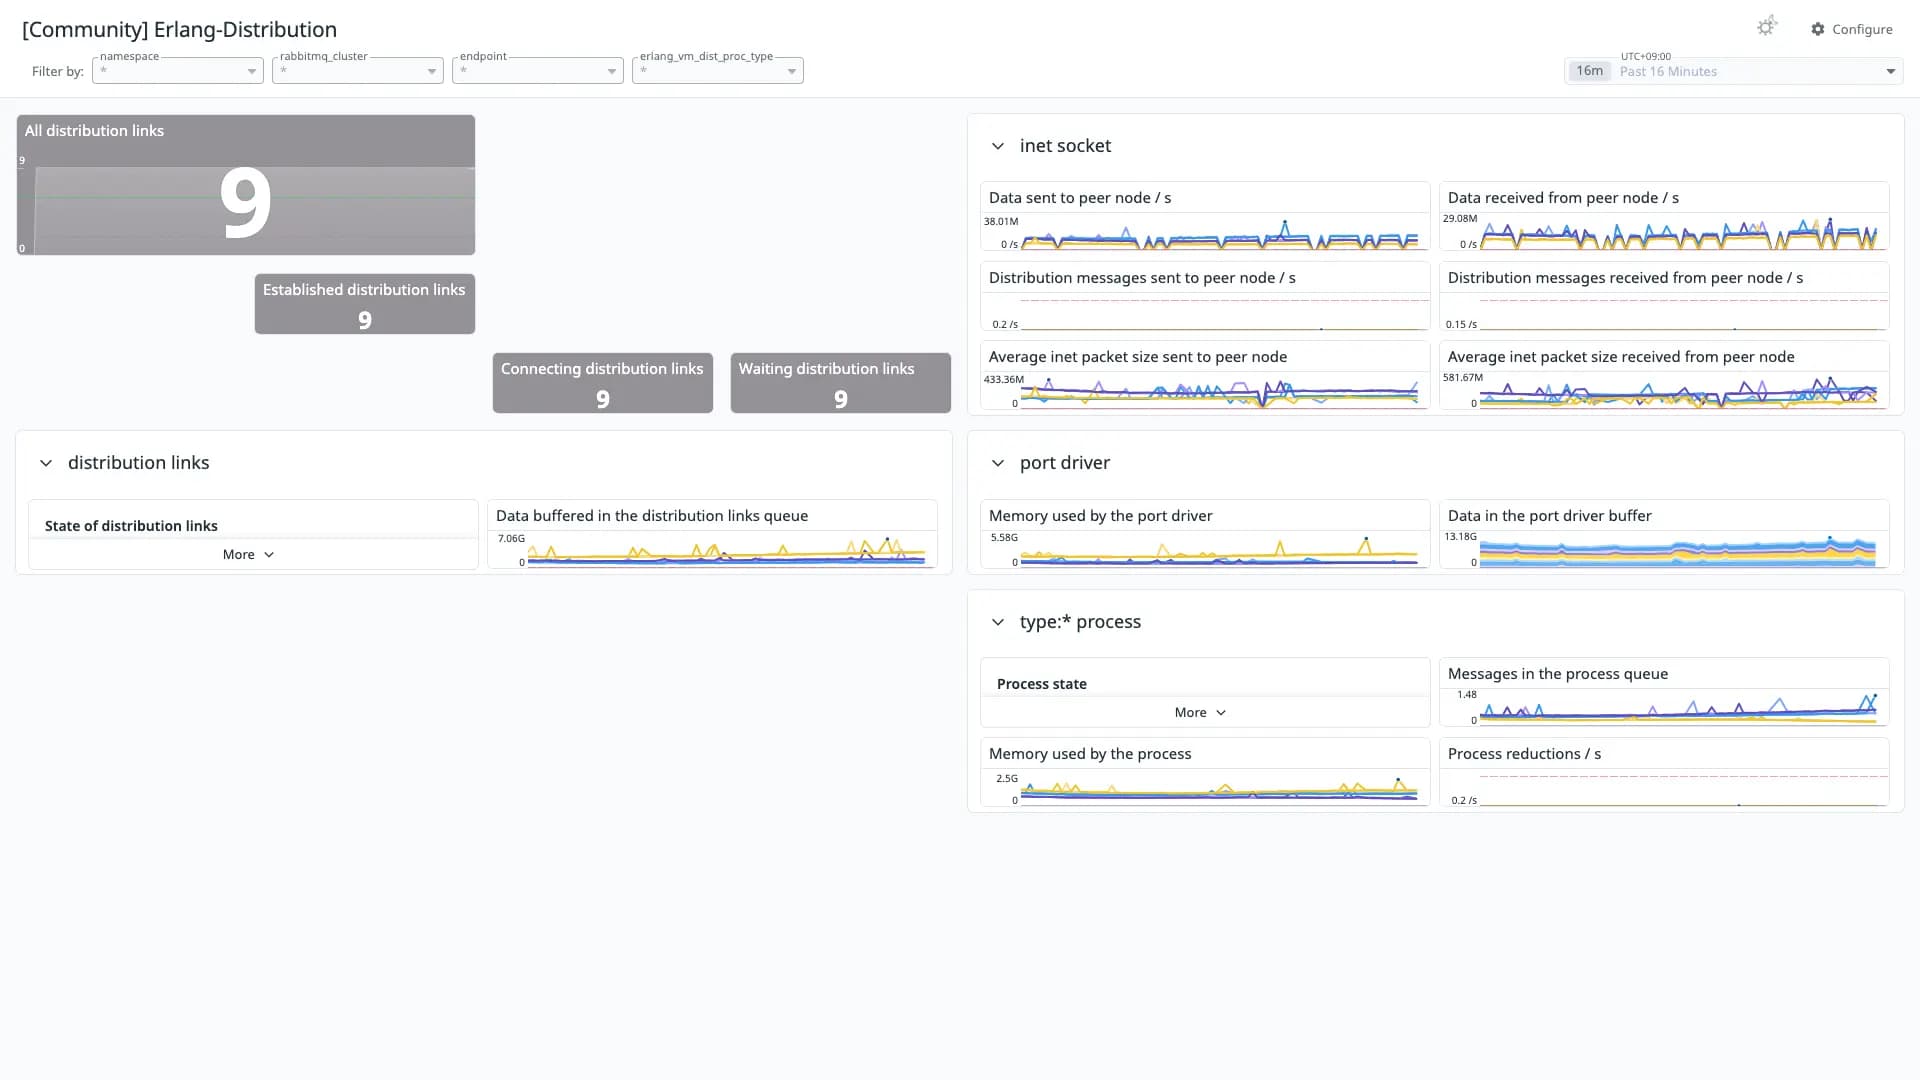Open Data buffered in distribution links queue graph
This screenshot has height=1080, width=1920.
coord(712,535)
